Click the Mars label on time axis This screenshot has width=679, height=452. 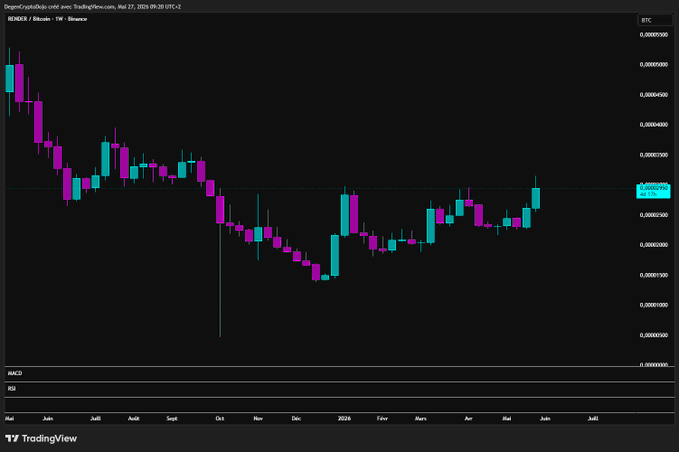point(420,419)
